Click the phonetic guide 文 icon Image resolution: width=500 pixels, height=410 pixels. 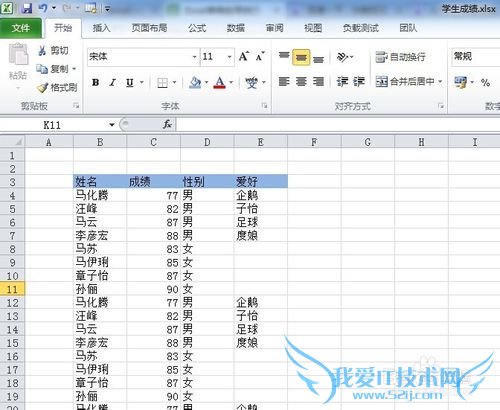tap(251, 82)
